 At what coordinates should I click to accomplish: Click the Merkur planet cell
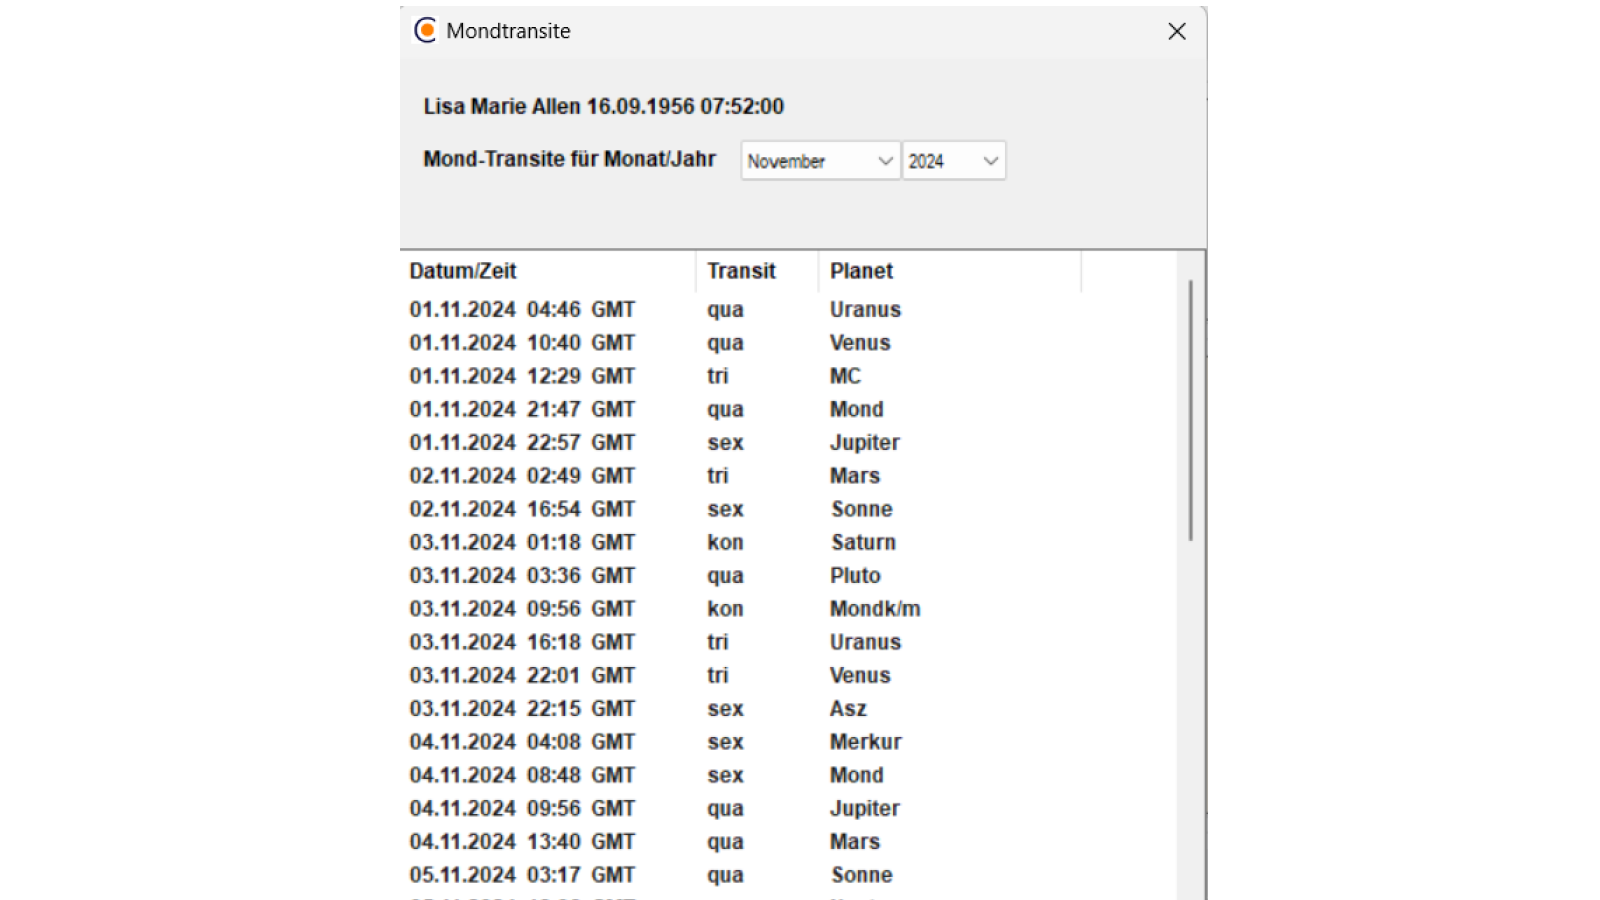pos(866,742)
